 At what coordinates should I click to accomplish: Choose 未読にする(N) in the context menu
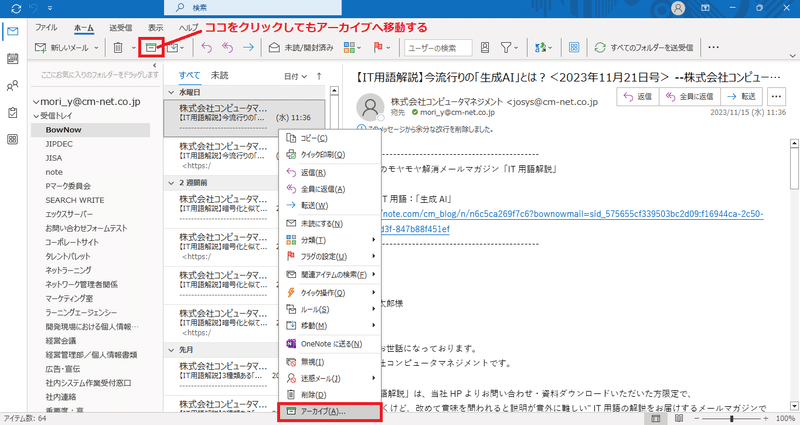click(330, 223)
